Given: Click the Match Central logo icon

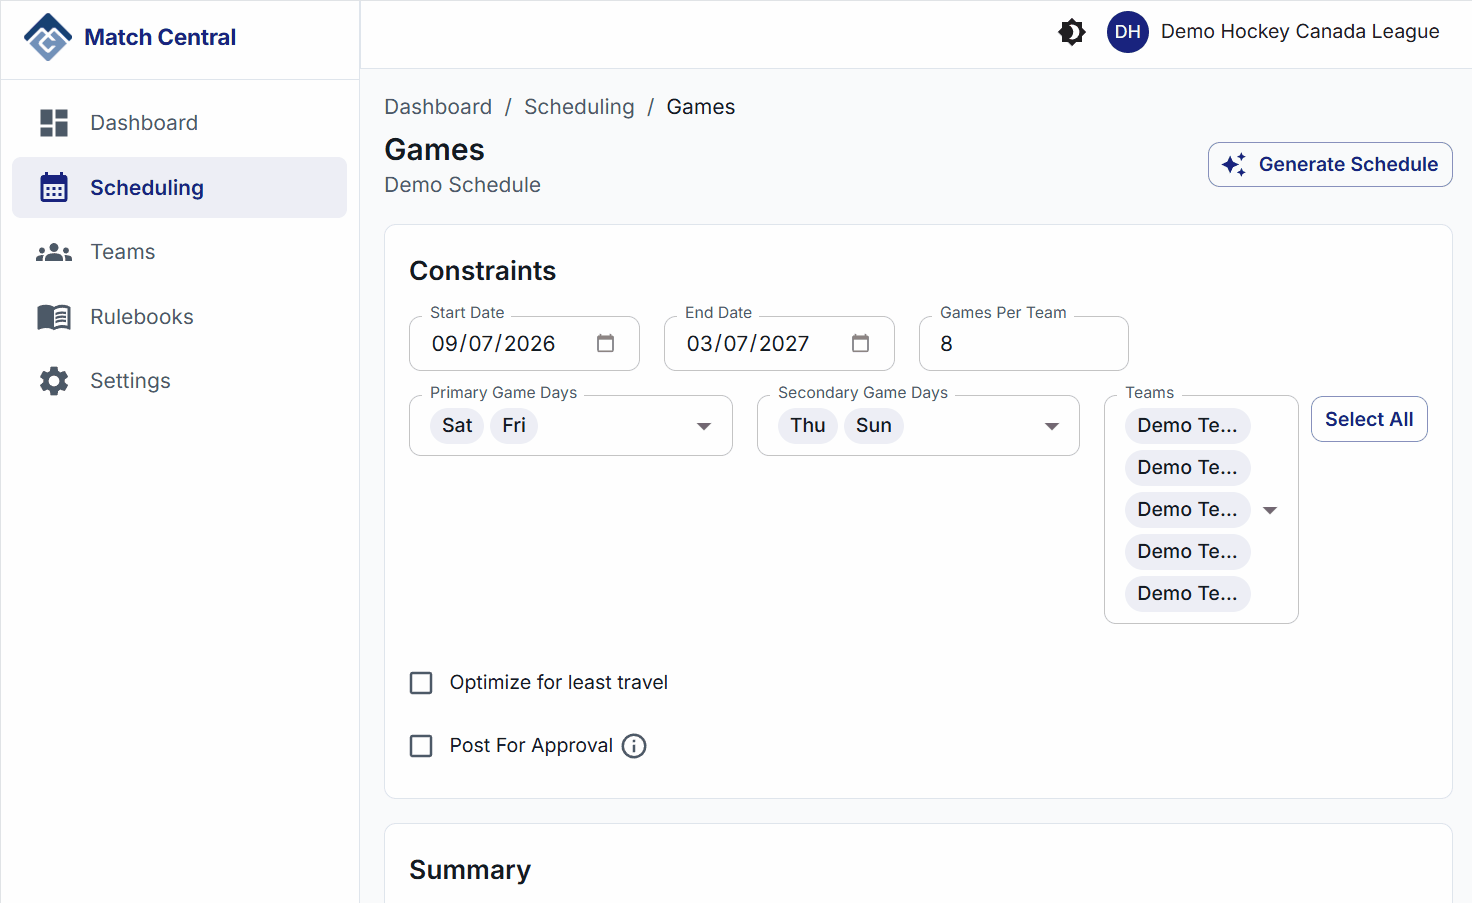Looking at the screenshot, I should click(x=48, y=37).
